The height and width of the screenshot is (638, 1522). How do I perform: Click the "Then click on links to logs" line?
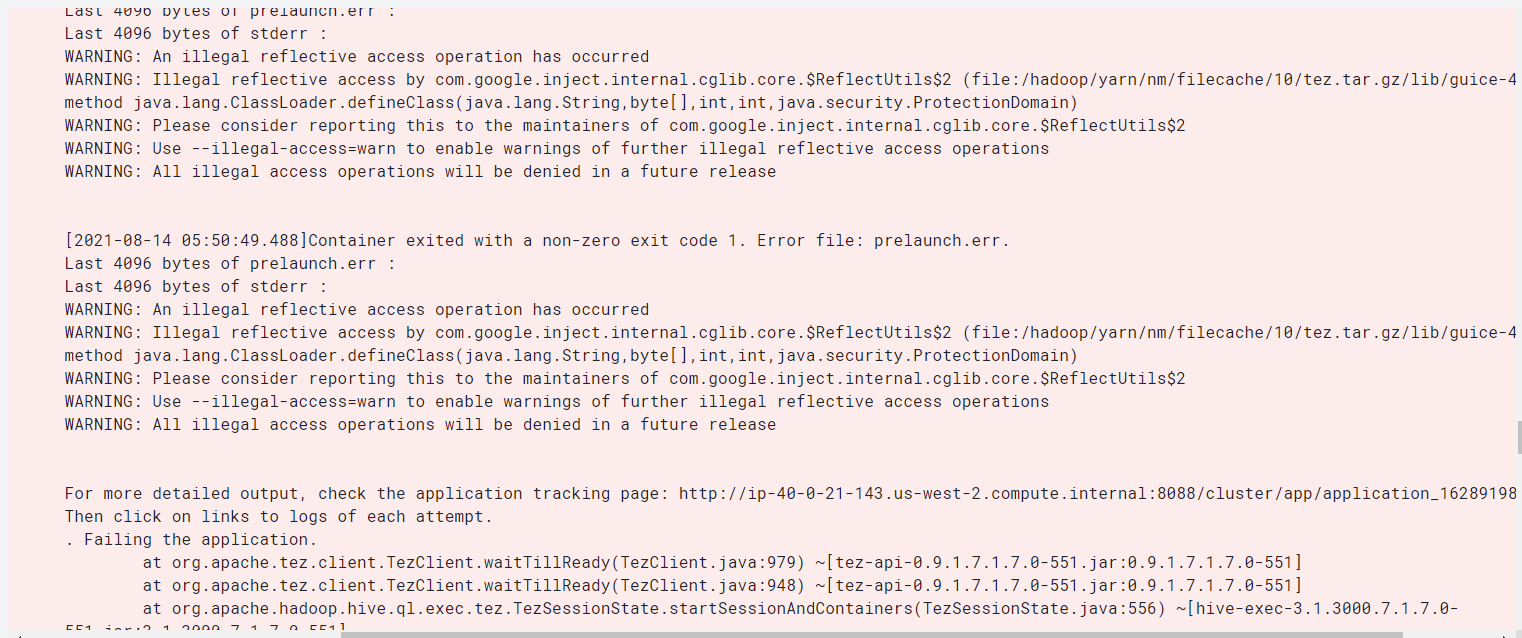[x=278, y=516]
